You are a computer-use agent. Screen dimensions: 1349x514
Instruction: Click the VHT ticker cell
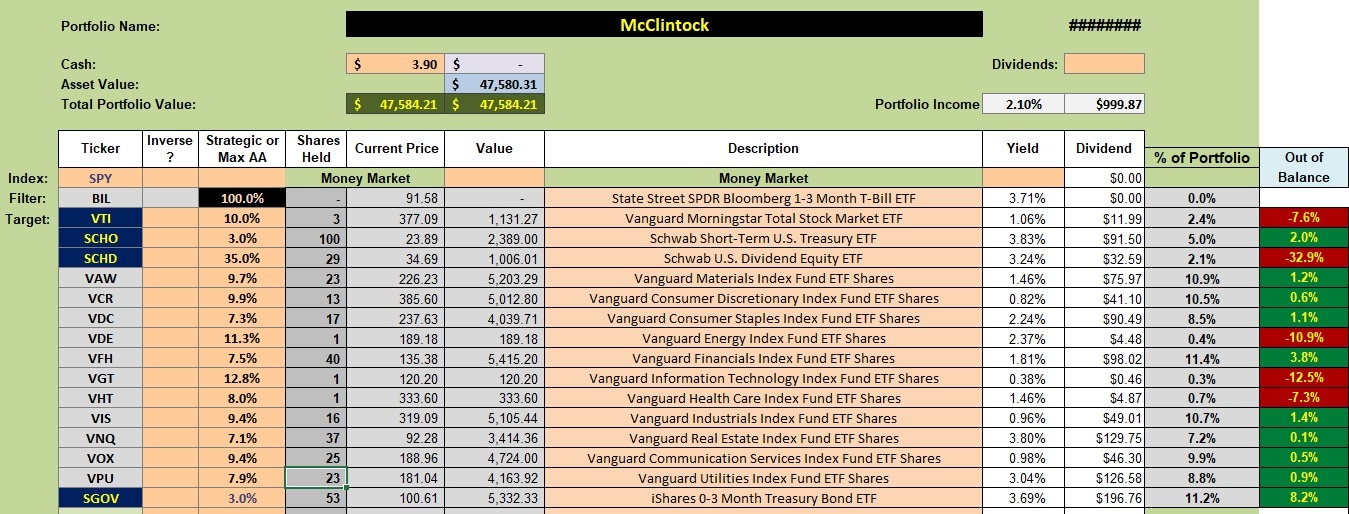coord(100,398)
